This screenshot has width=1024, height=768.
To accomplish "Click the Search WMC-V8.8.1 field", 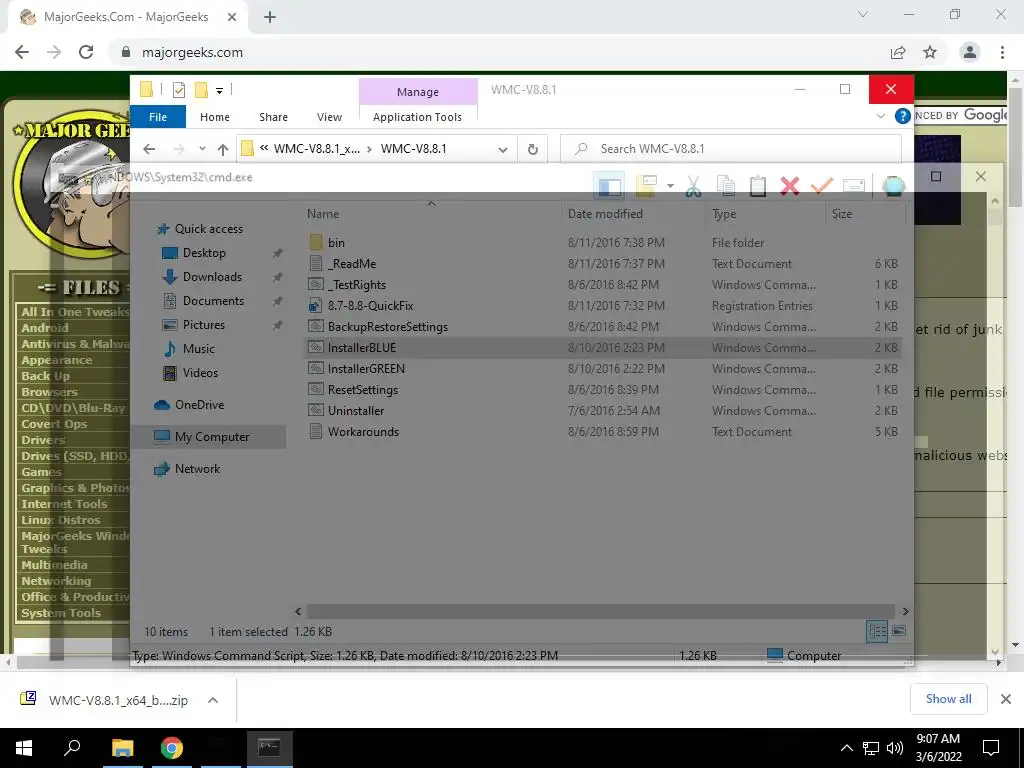I will [x=731, y=149].
